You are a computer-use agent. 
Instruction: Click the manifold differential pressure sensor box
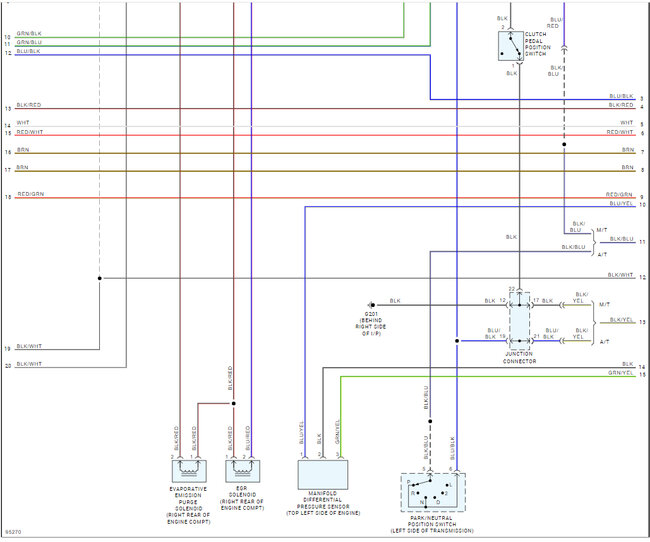coord(323,475)
